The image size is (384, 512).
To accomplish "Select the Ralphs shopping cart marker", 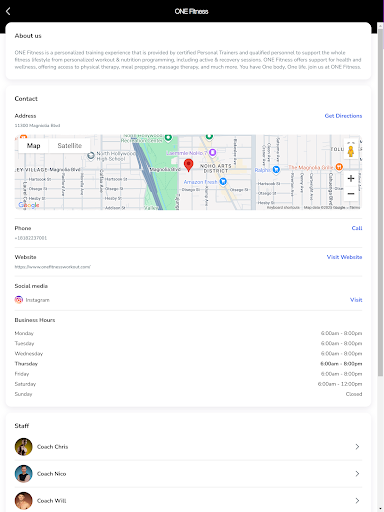I will pyautogui.click(x=276, y=170).
